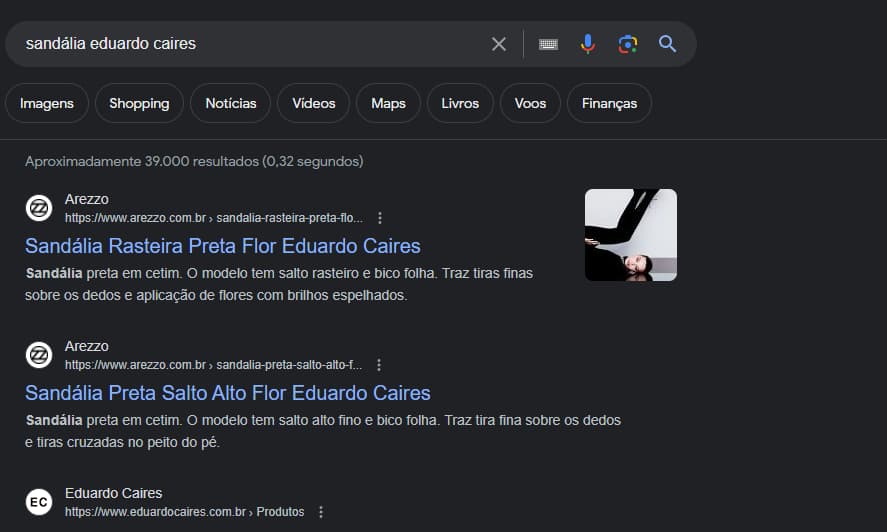Image resolution: width=887 pixels, height=532 pixels.
Task: Start voice search with the microphone icon
Action: (x=588, y=44)
